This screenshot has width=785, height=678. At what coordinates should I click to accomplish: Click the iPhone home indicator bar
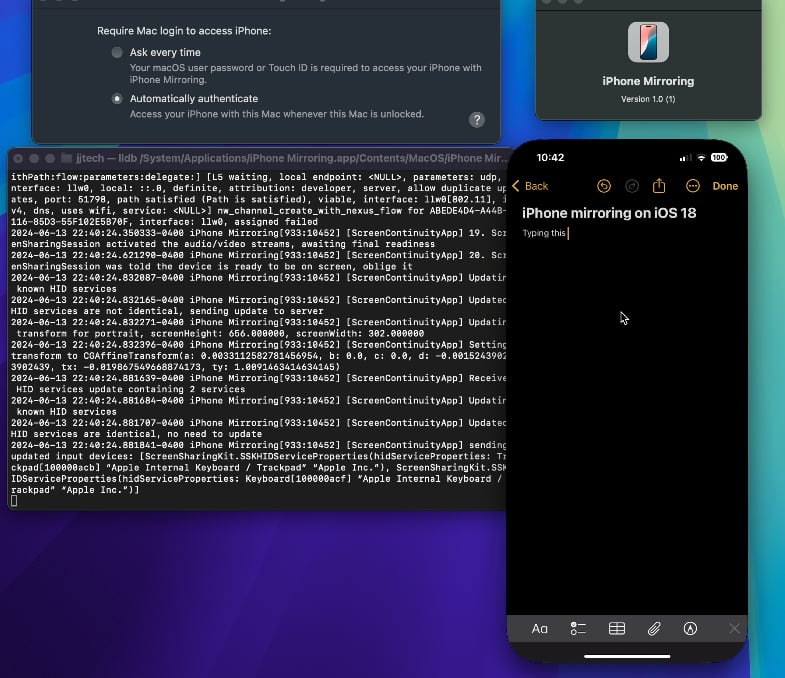coord(626,657)
